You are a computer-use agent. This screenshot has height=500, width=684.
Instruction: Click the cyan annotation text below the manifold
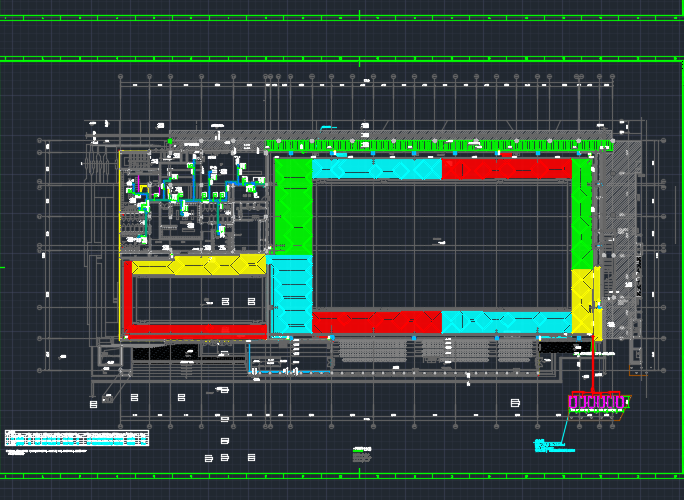click(x=555, y=446)
